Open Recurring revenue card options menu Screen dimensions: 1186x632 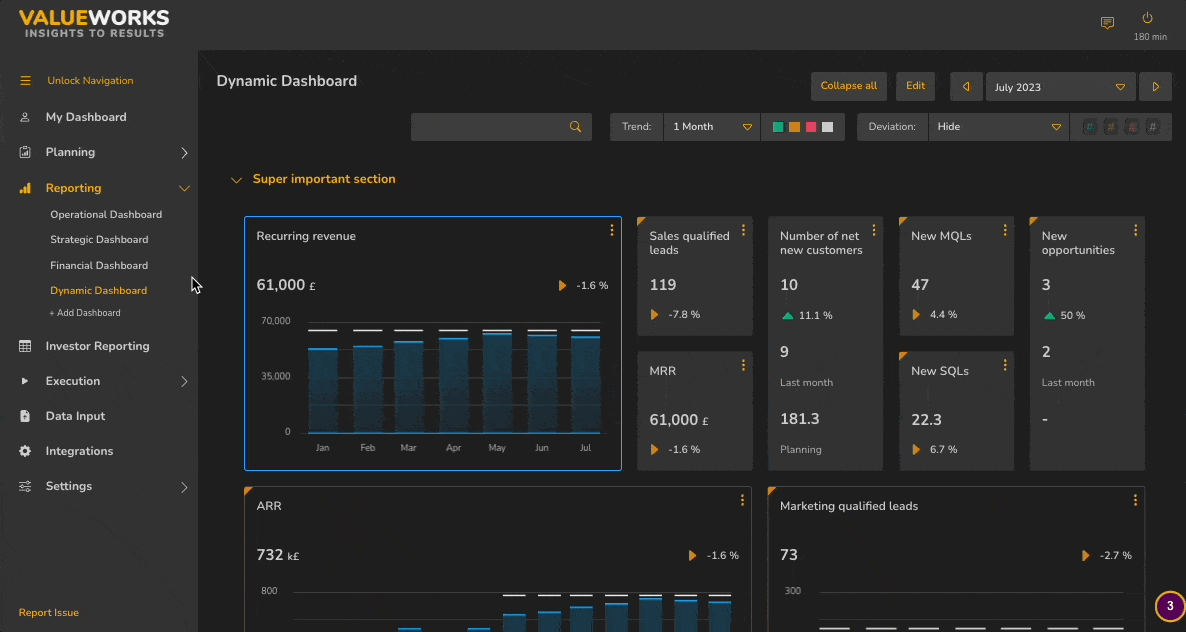click(x=612, y=231)
